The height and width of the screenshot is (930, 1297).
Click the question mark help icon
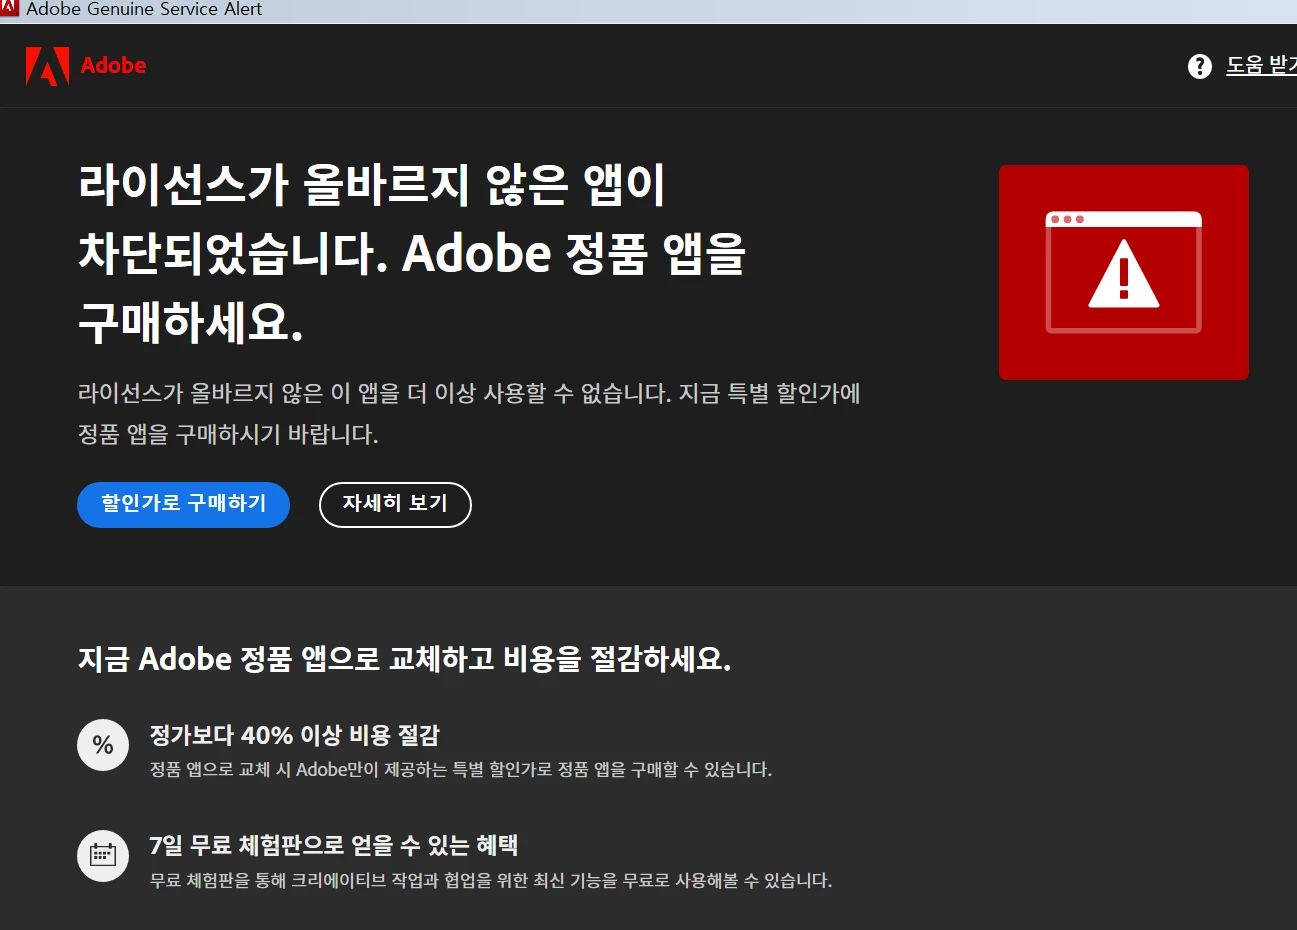[1199, 66]
